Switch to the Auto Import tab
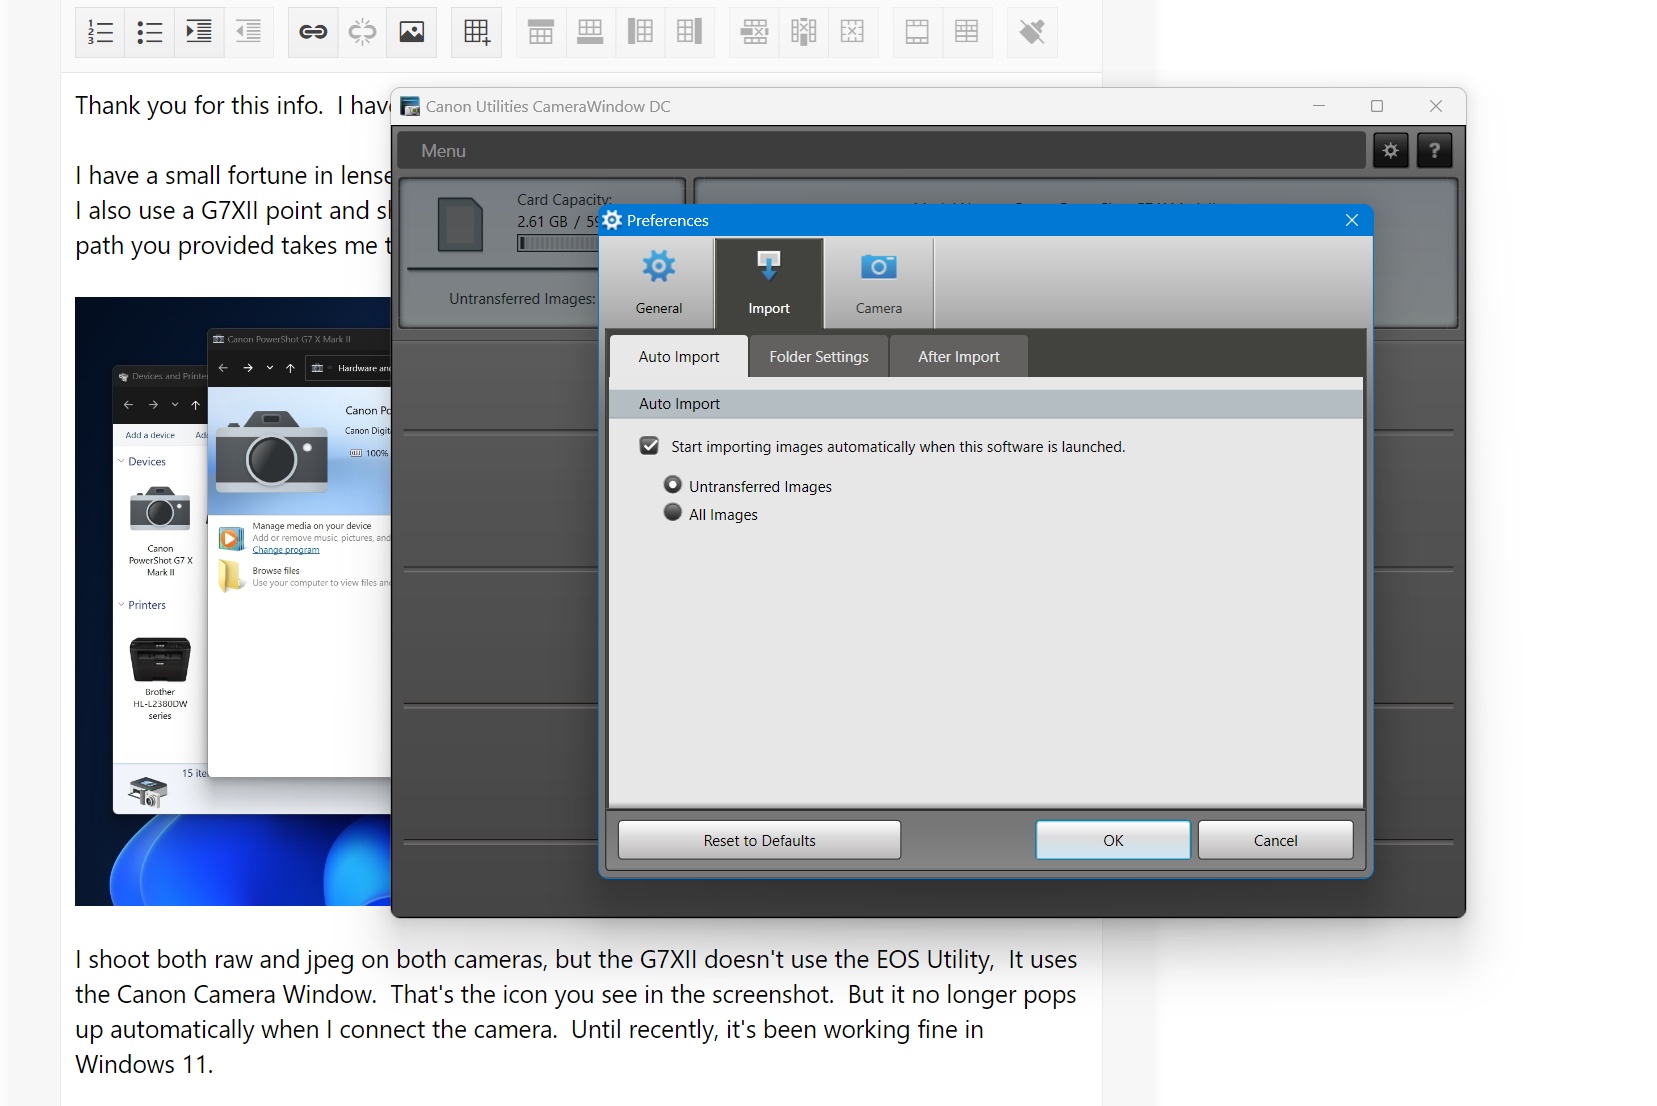The width and height of the screenshot is (1657, 1106). point(679,357)
